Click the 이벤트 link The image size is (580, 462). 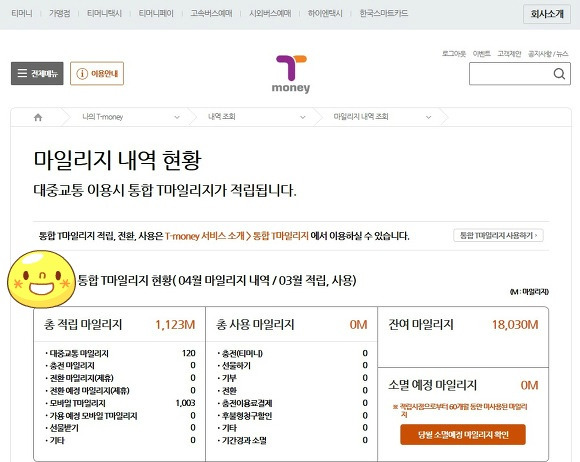click(x=482, y=54)
